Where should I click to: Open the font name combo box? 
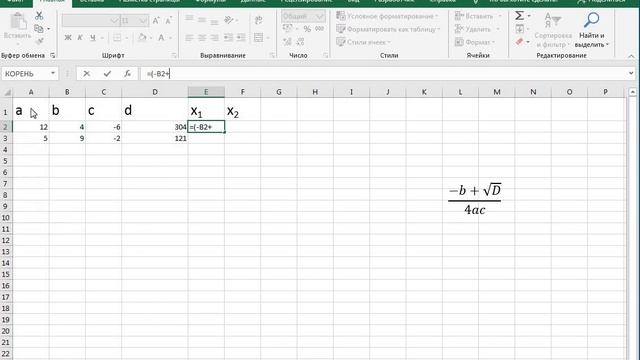click(x=90, y=20)
